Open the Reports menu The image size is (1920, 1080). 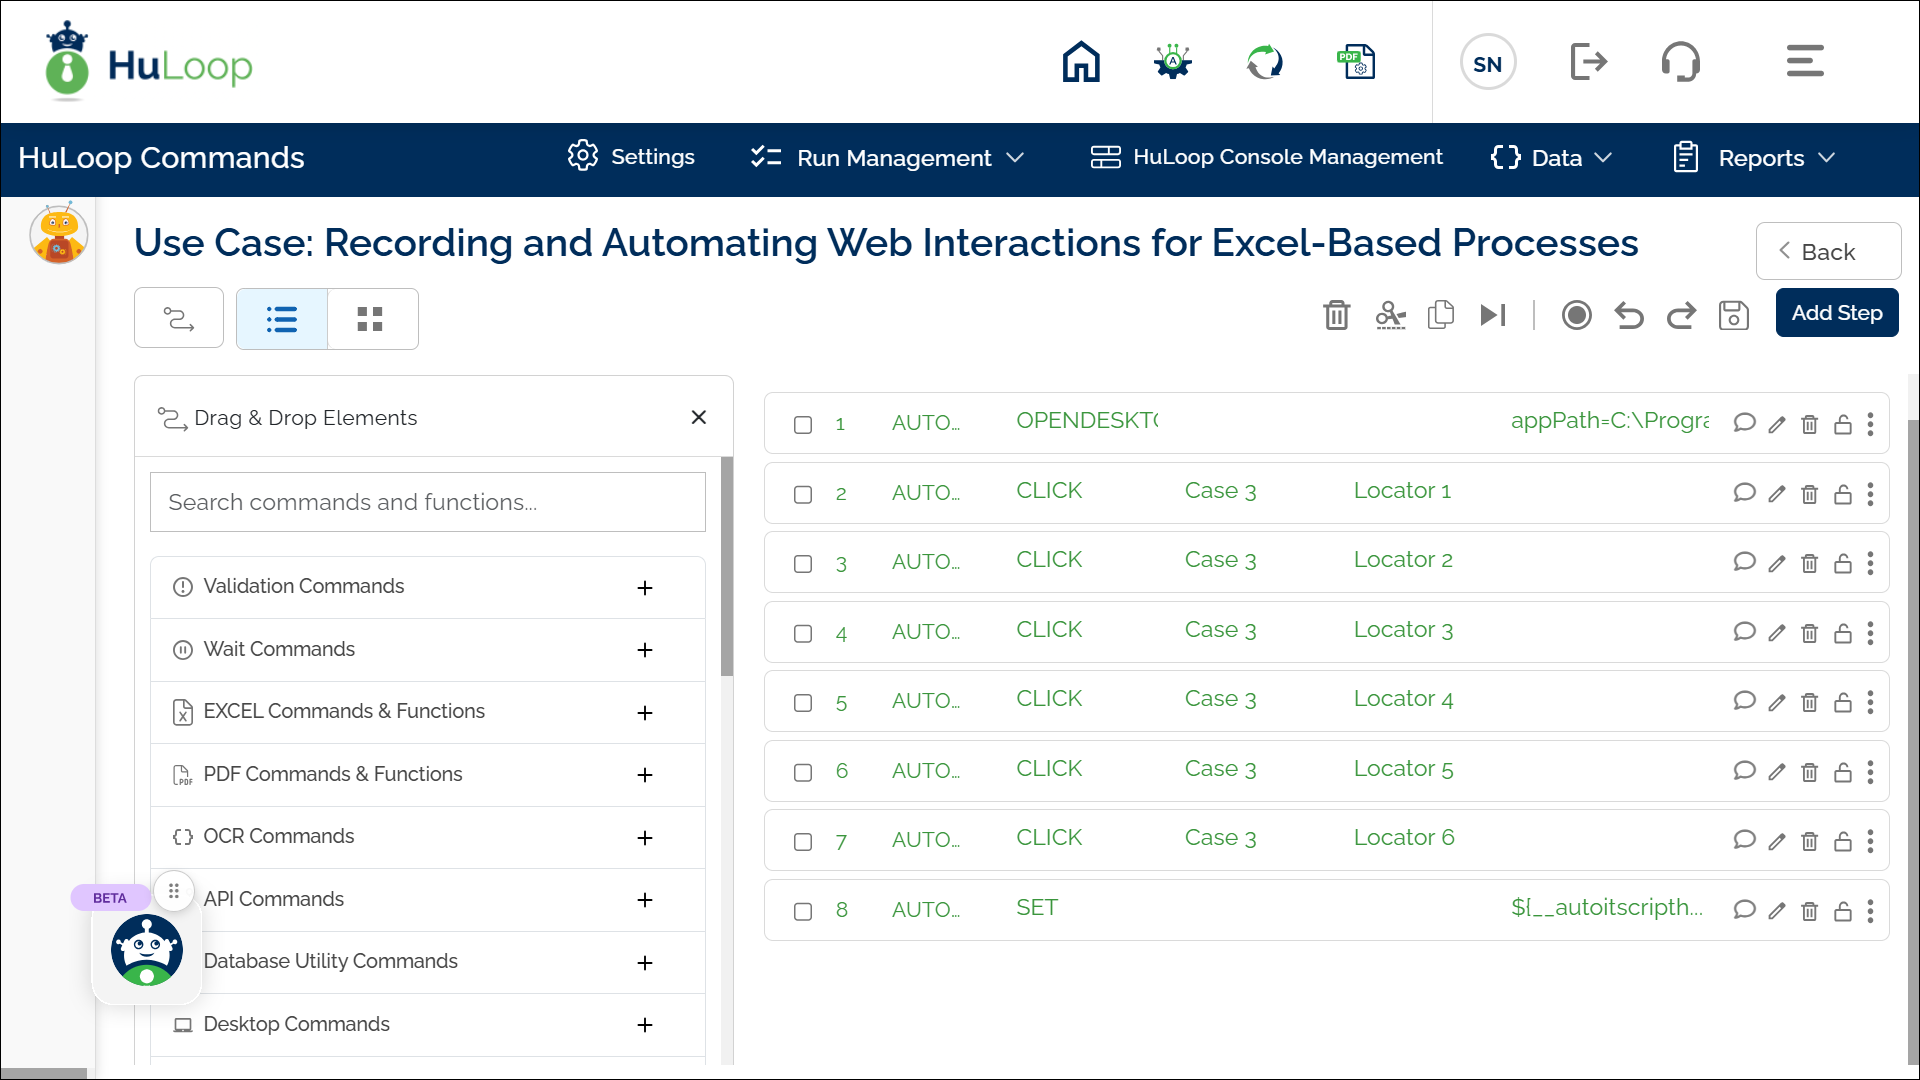coord(1755,158)
